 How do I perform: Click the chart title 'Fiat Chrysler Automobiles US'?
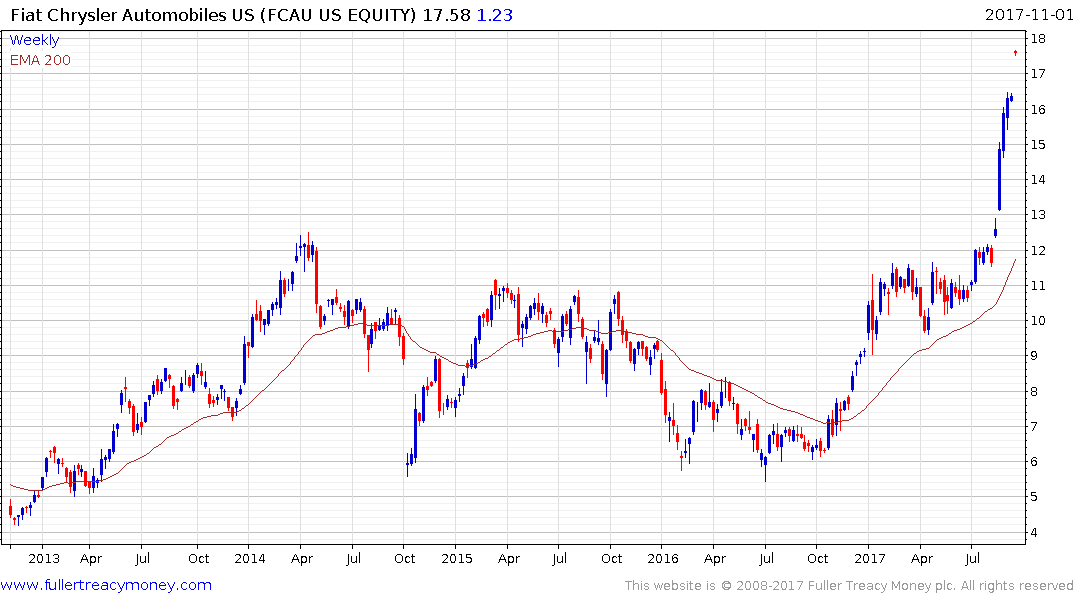pyautogui.click(x=132, y=15)
